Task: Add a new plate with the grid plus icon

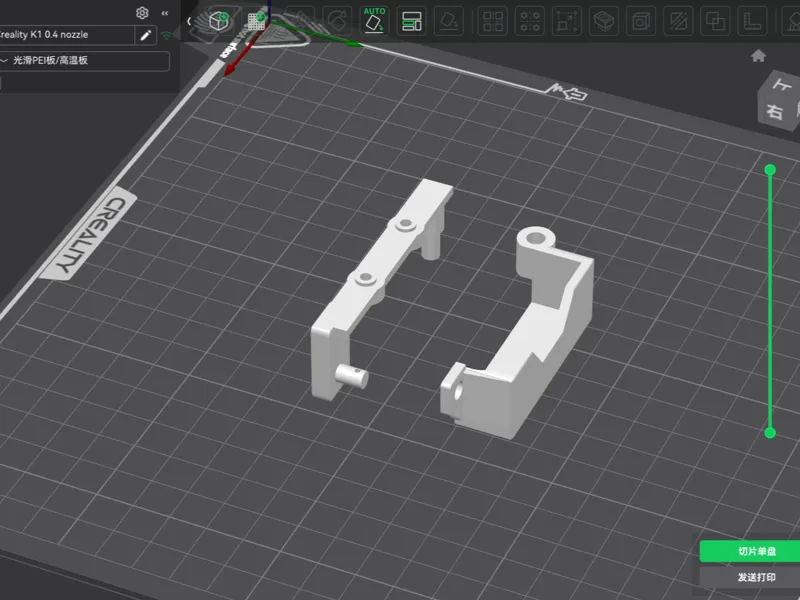Action: pos(257,21)
